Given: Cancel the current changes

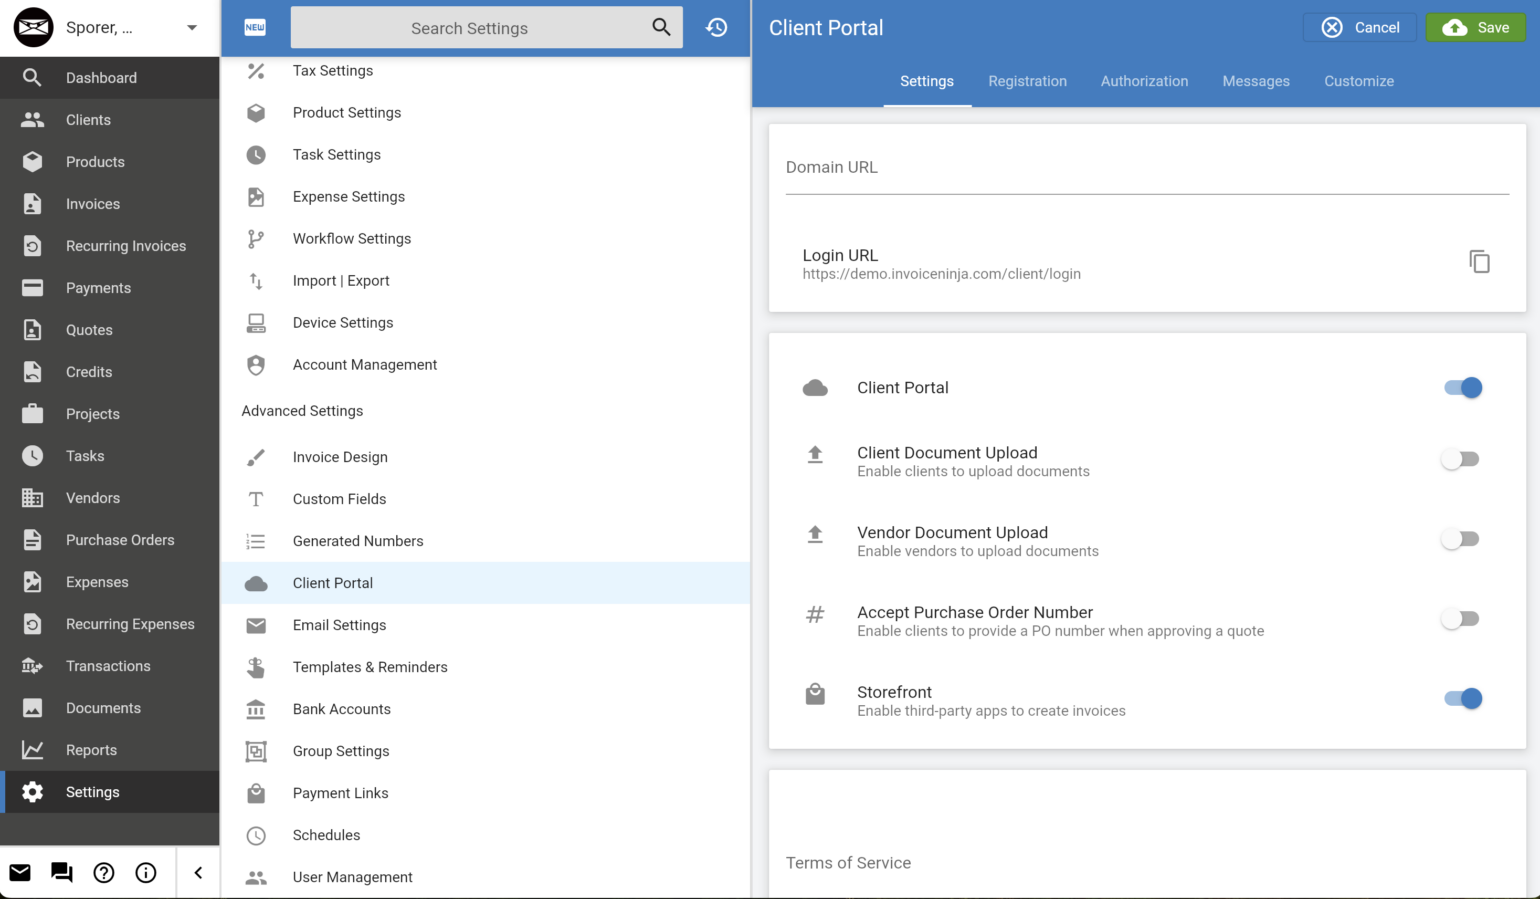Looking at the screenshot, I should click(1360, 27).
